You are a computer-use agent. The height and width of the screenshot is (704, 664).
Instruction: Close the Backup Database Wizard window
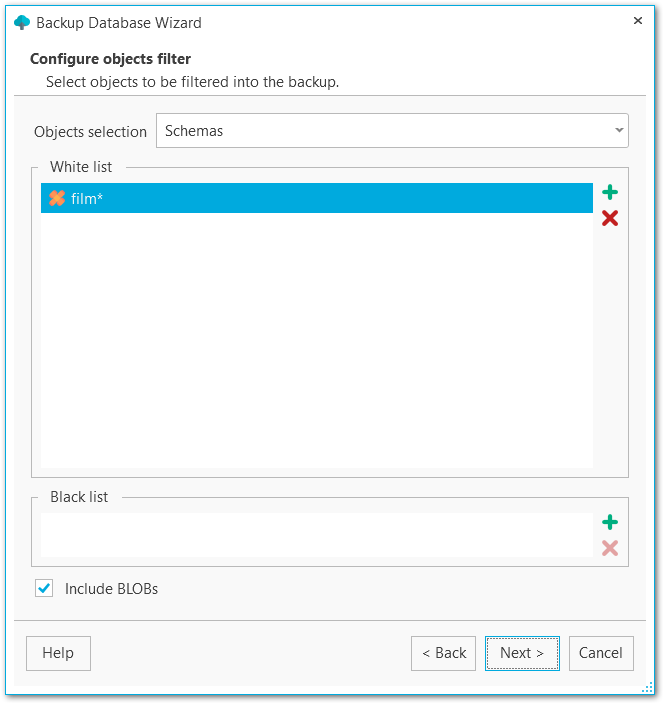click(x=638, y=21)
